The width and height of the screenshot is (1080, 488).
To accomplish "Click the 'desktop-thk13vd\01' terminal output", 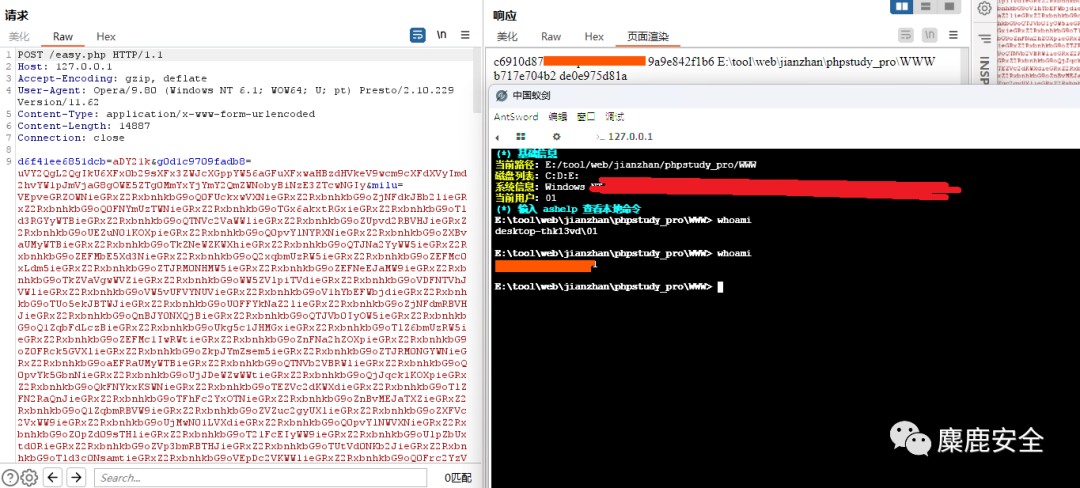I will pos(545,231).
